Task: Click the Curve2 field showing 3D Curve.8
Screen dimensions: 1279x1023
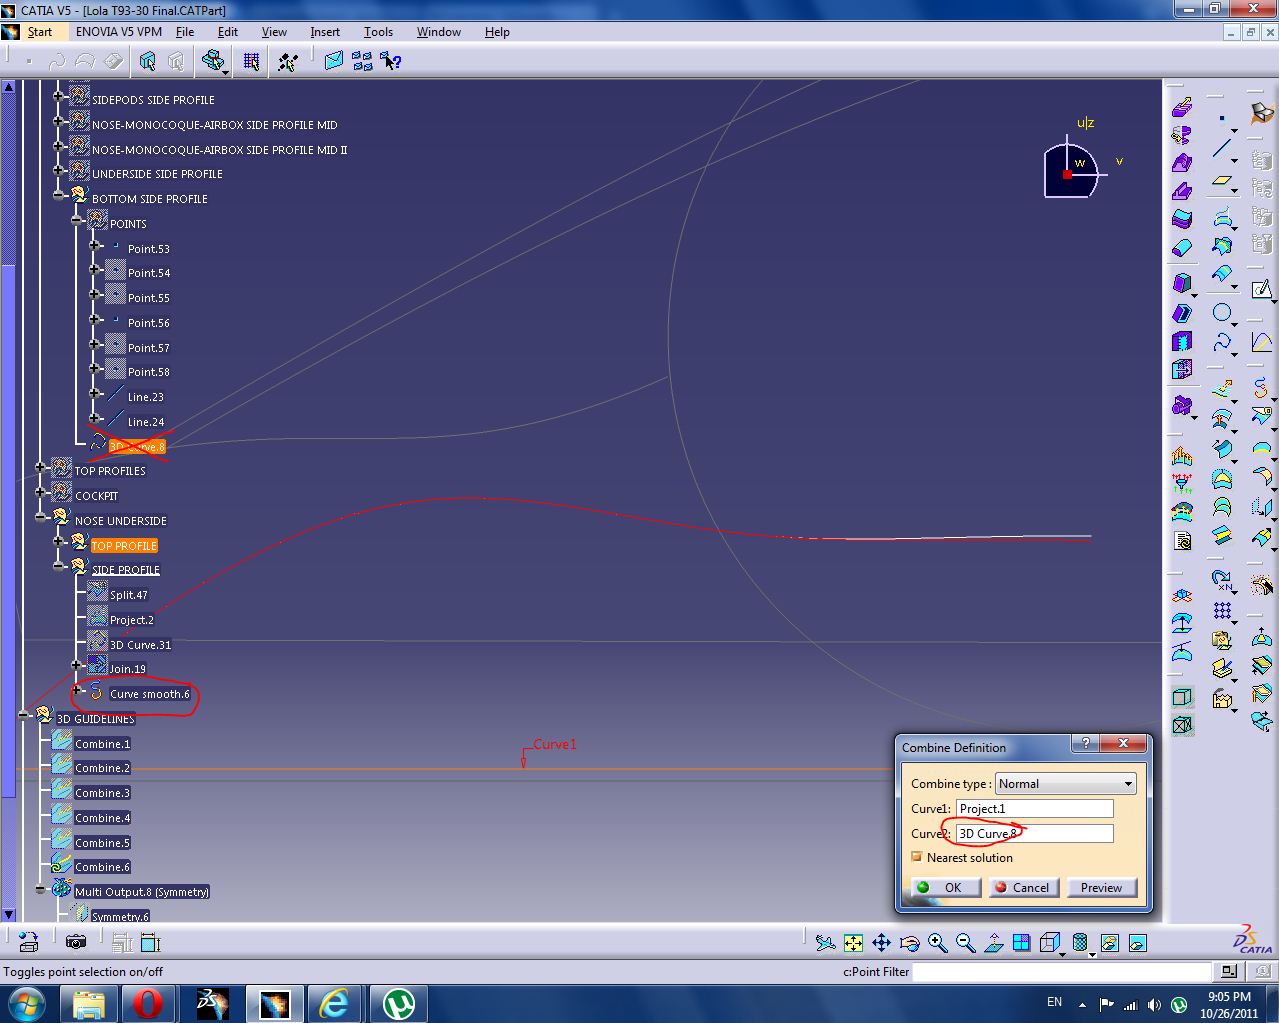Action: (x=1034, y=833)
